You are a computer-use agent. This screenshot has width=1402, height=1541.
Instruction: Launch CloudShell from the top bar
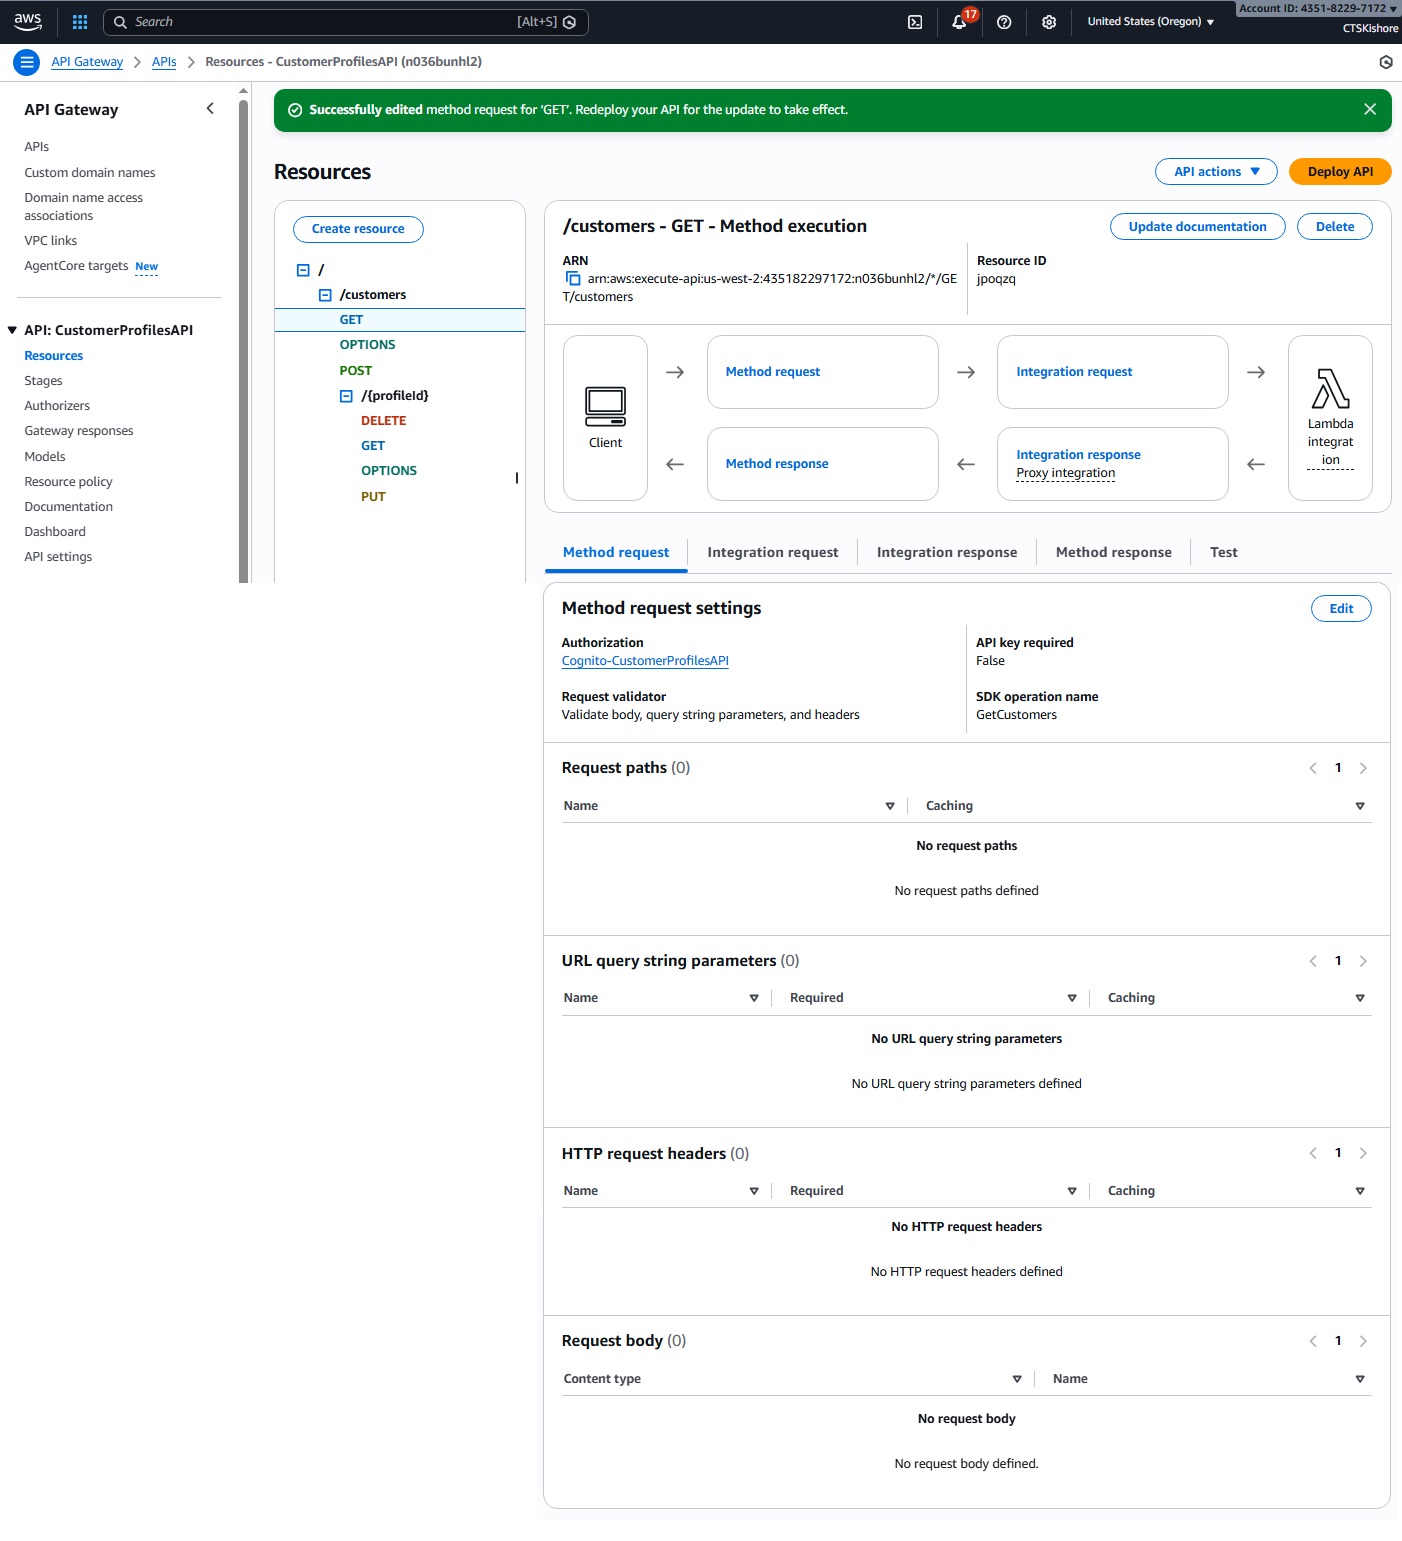click(x=914, y=22)
